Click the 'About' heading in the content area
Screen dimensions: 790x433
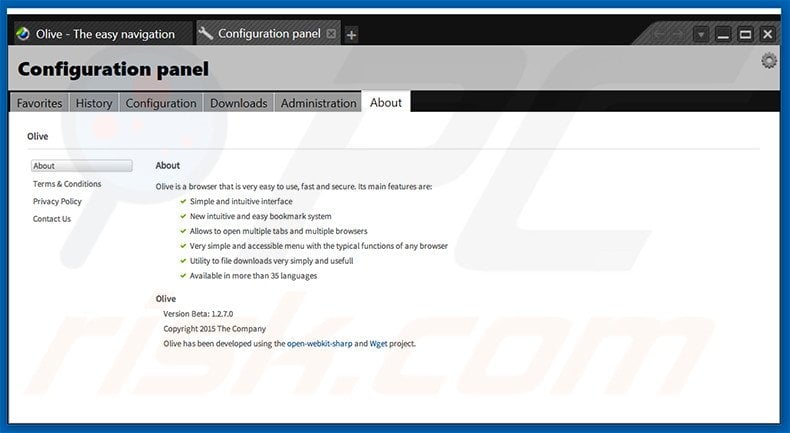point(168,165)
